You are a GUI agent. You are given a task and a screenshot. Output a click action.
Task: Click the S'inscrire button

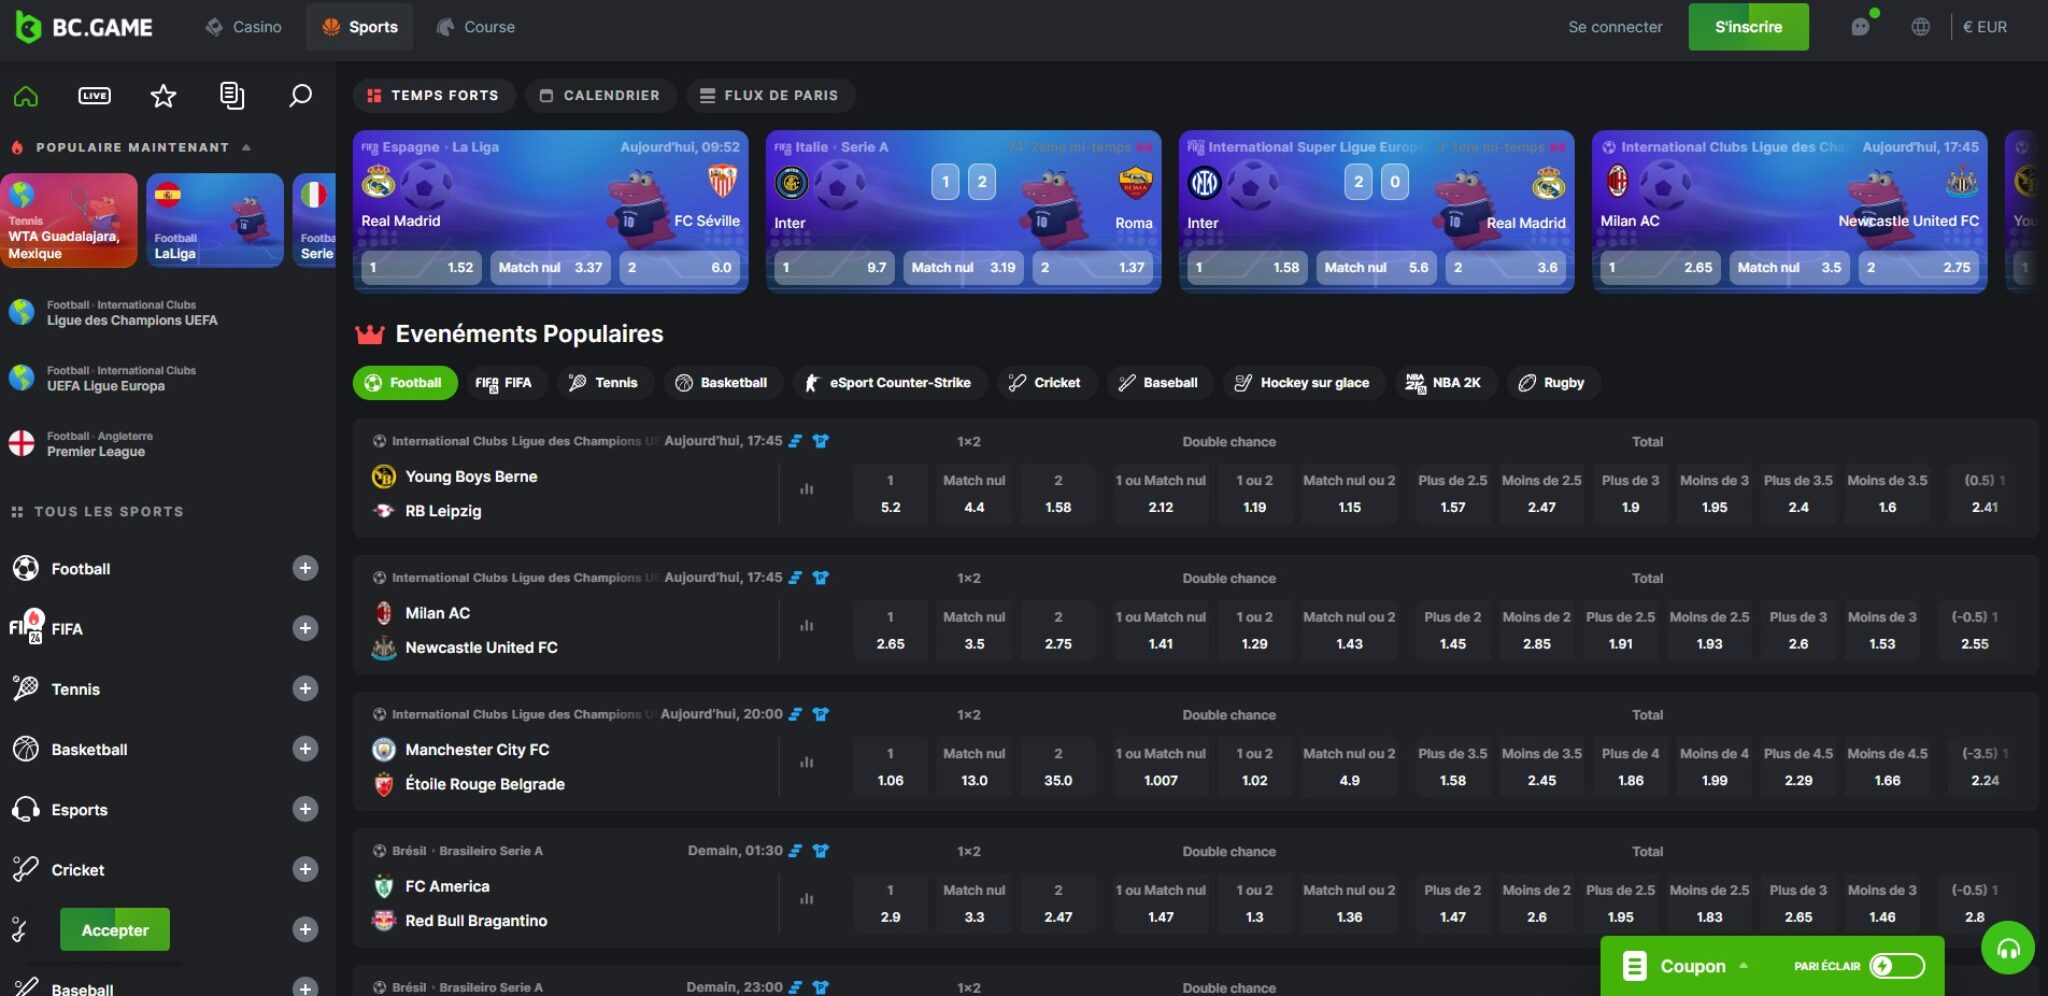(1748, 27)
